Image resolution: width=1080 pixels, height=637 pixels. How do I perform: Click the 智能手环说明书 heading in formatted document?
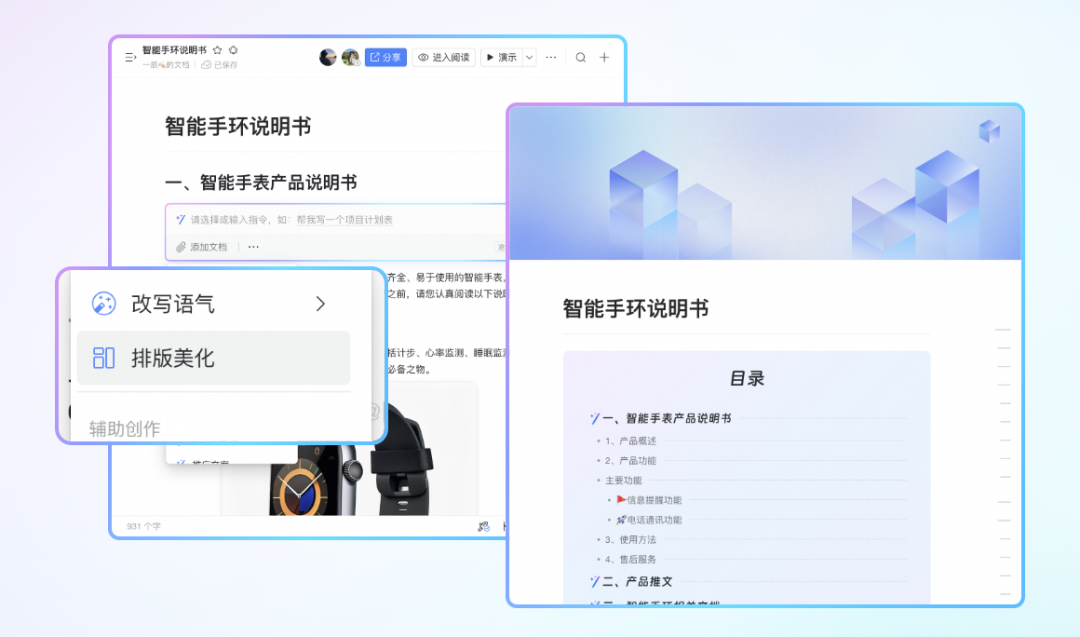636,309
